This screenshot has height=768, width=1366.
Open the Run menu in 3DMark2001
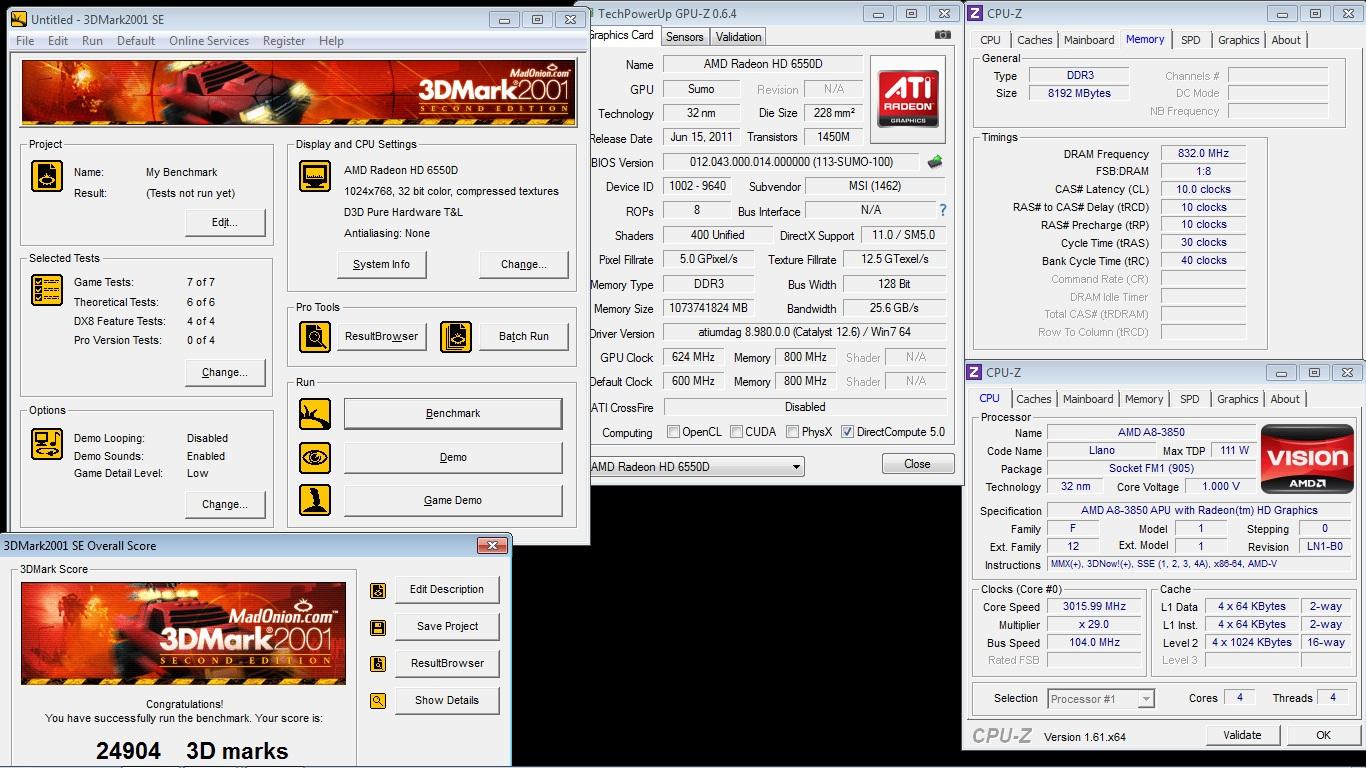point(92,41)
